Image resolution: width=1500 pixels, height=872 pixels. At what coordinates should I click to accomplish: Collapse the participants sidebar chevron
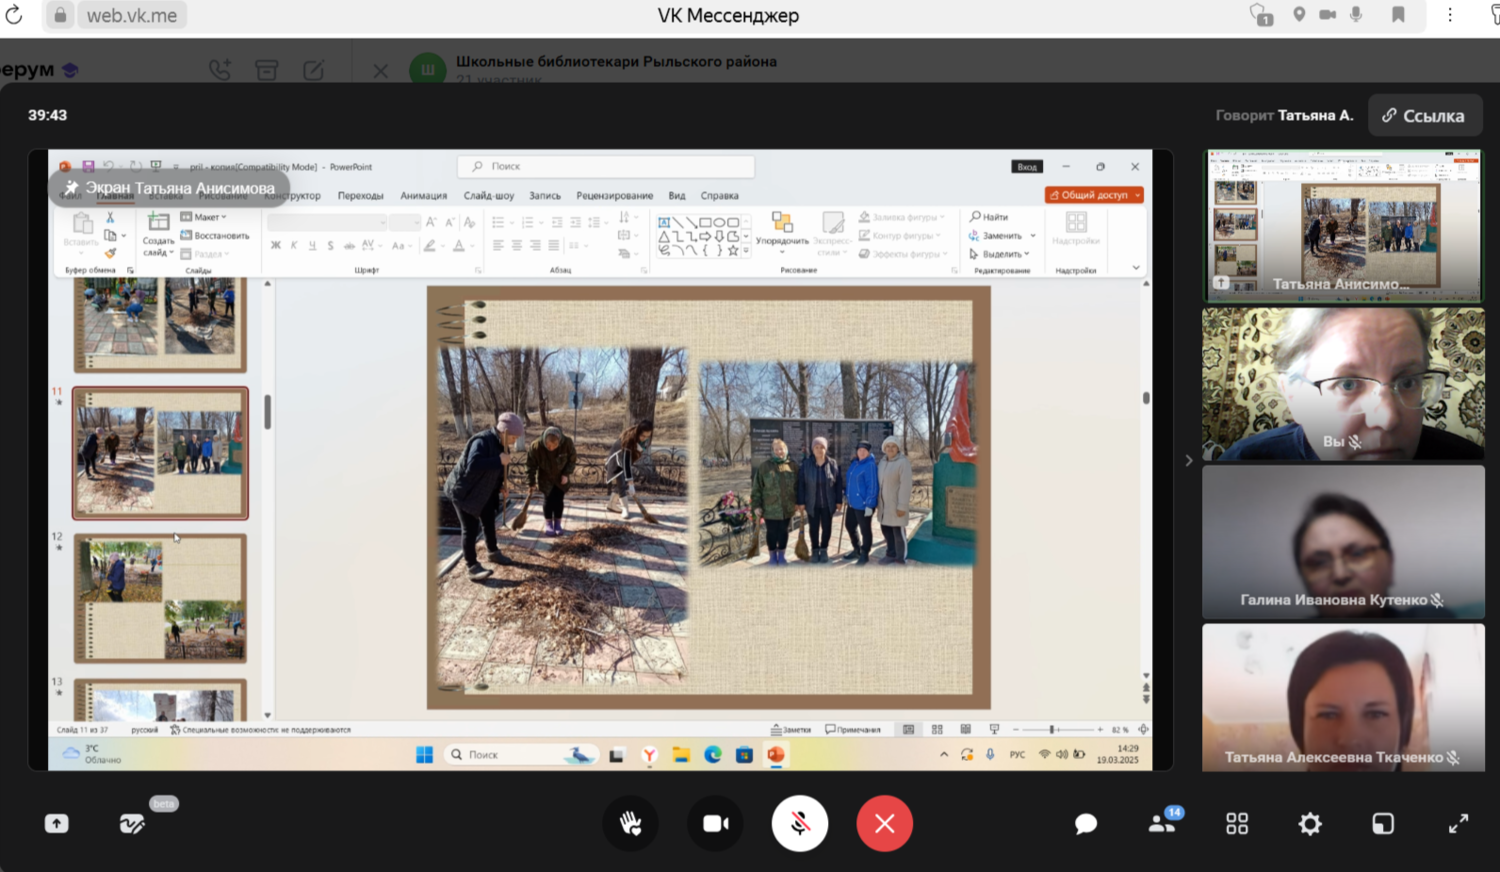pyautogui.click(x=1188, y=460)
